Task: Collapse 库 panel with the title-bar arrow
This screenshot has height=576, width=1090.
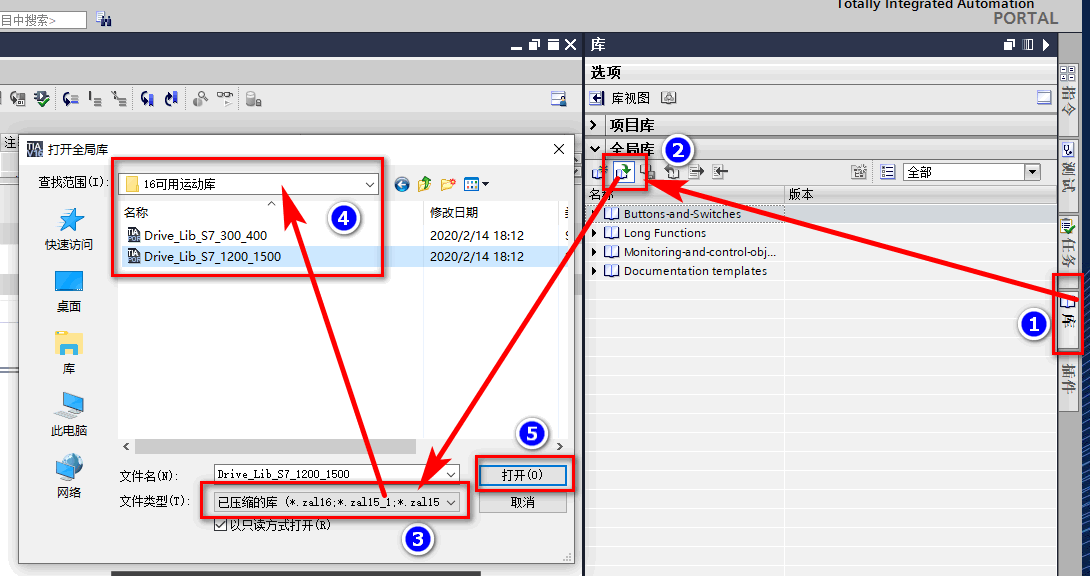Action: point(1046,44)
